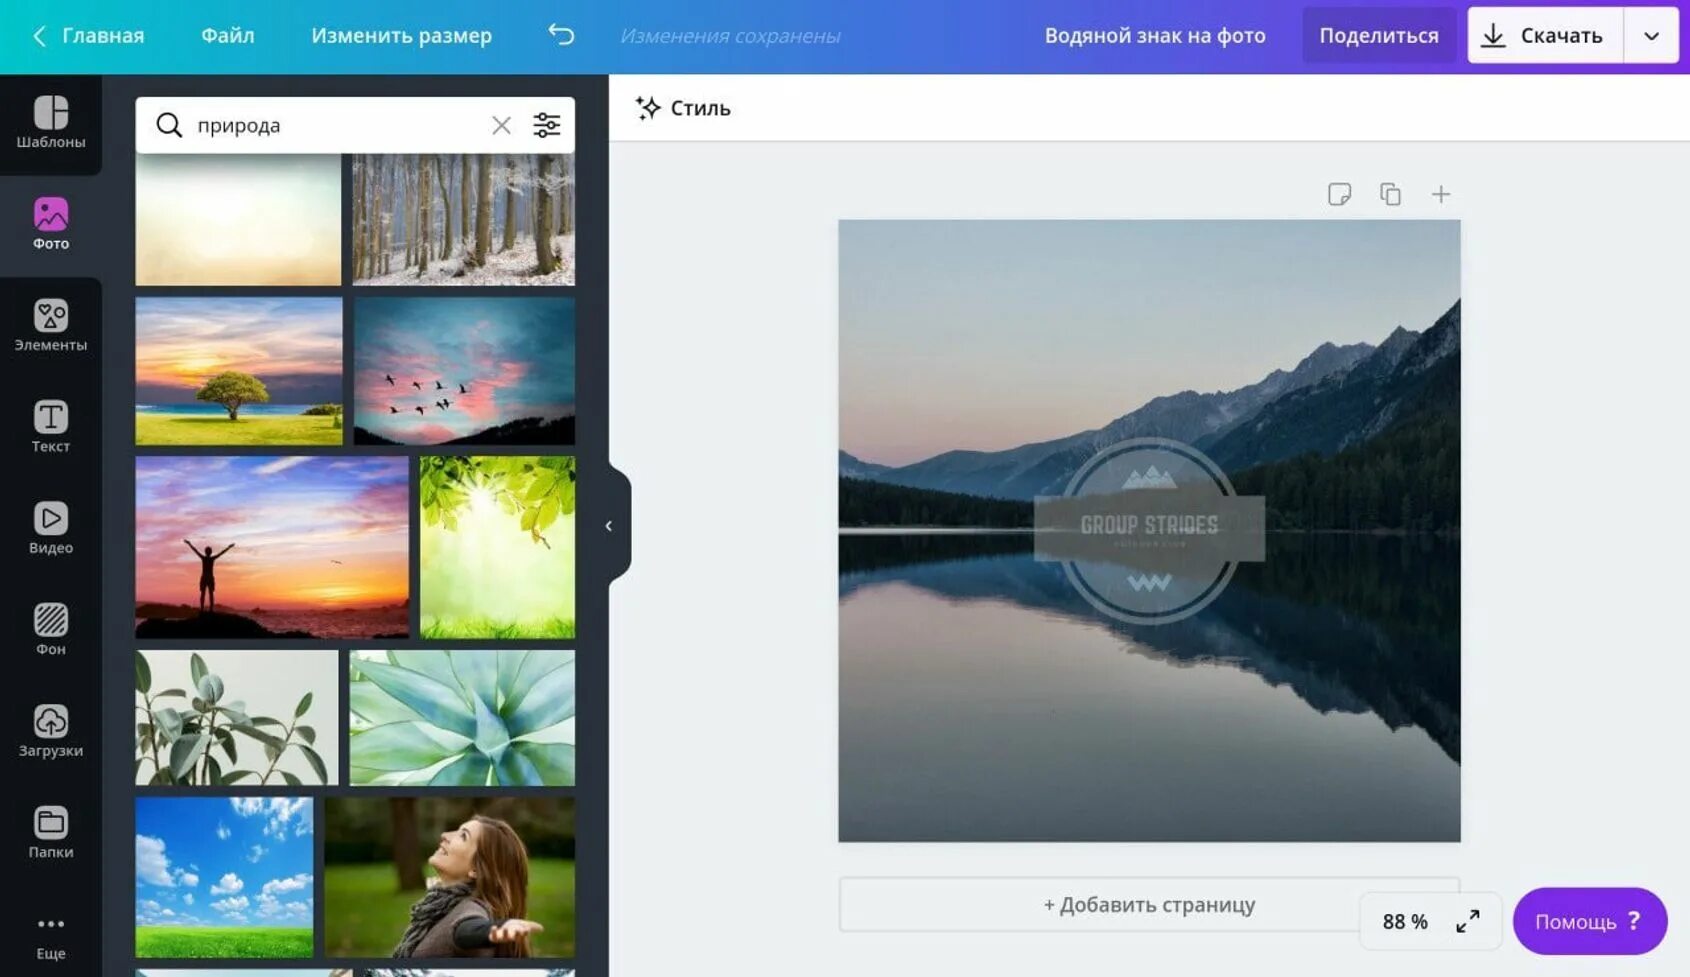Image resolution: width=1690 pixels, height=977 pixels.
Task: Open the Загрузки uploads panel
Action: [50, 731]
